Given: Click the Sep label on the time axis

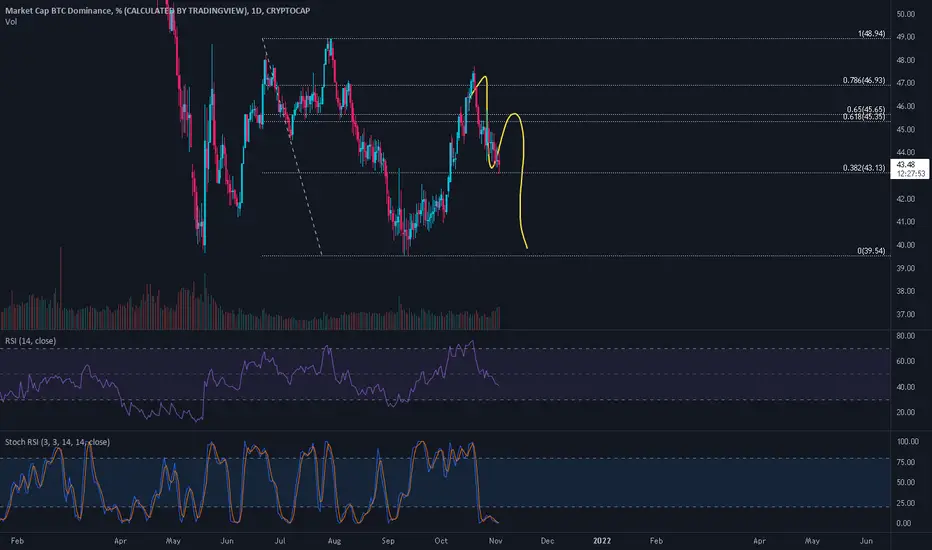Looking at the screenshot, I should pos(388,541).
